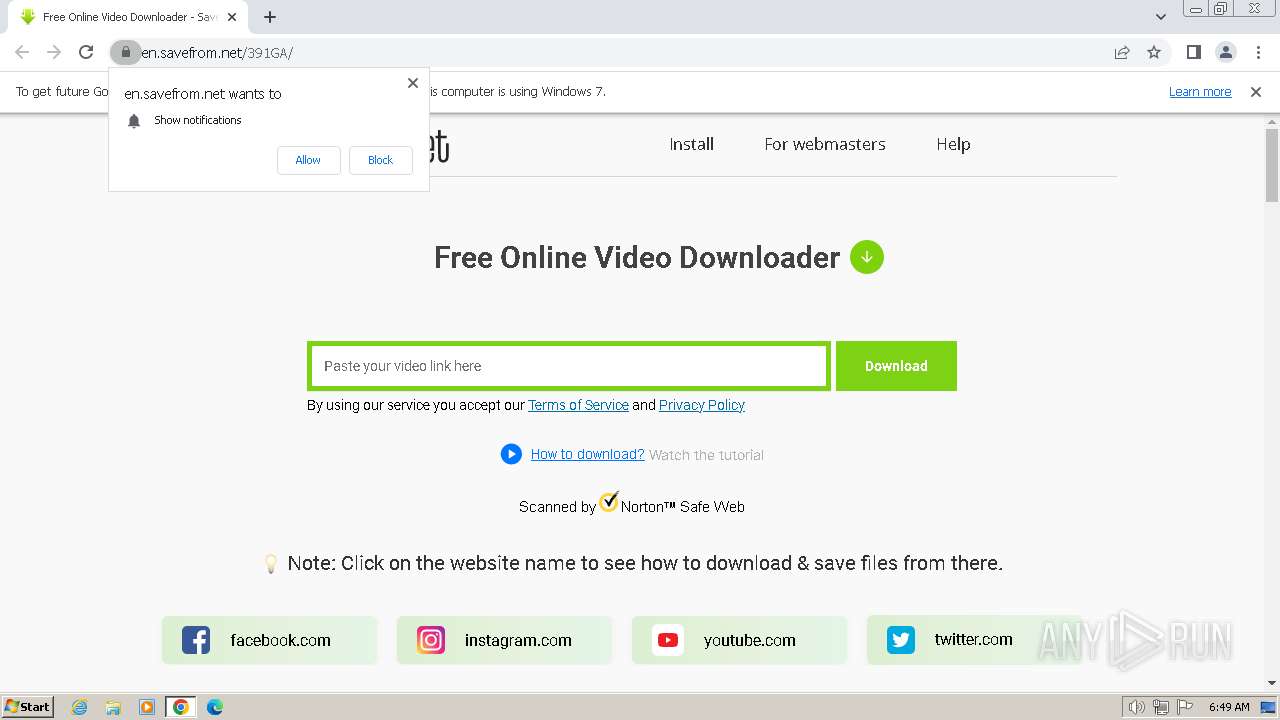Open Chrome three-dot menu
The height and width of the screenshot is (720, 1280).
point(1258,52)
